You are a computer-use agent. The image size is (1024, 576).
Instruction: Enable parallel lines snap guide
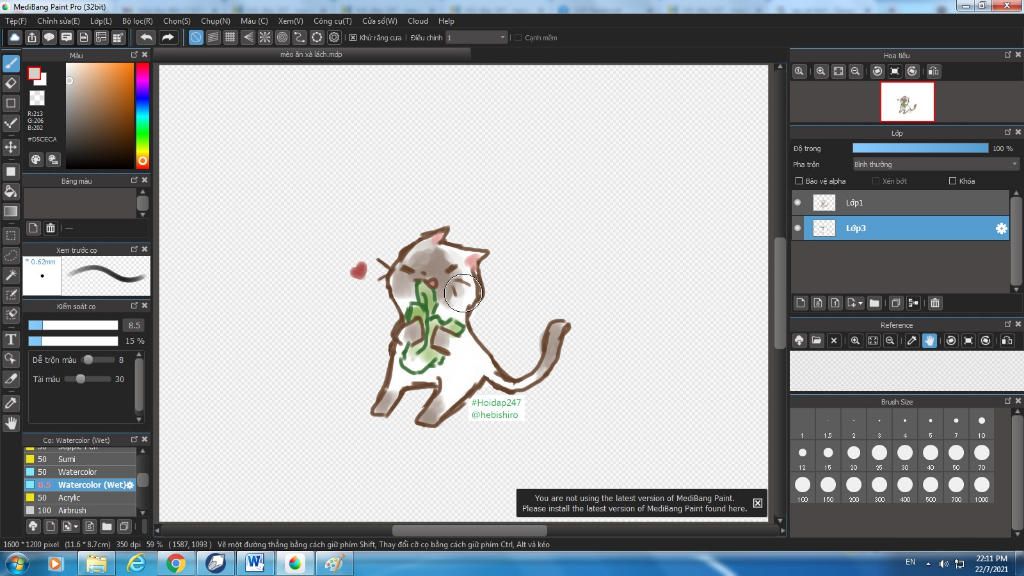(213, 37)
